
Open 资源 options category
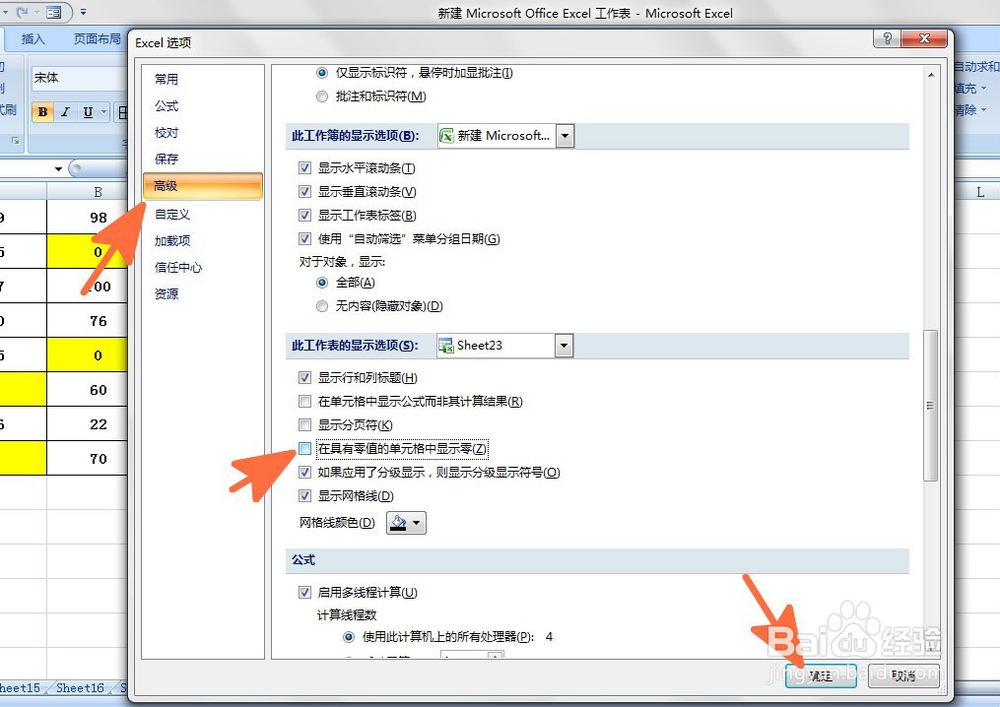point(166,294)
